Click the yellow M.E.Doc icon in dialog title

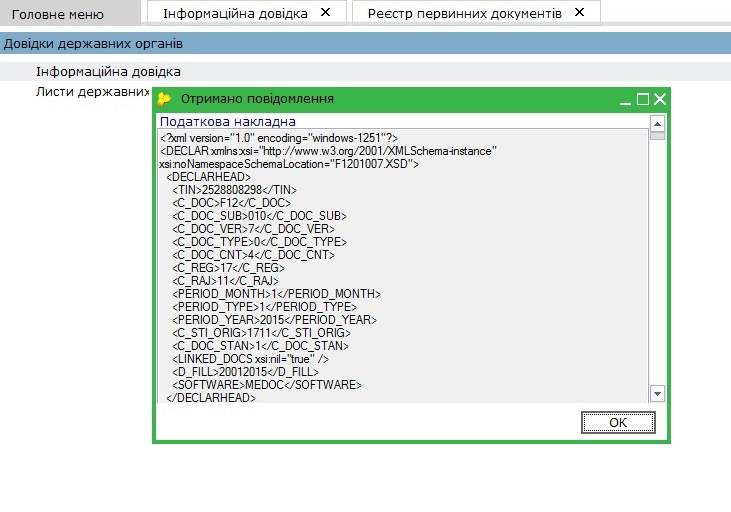click(x=165, y=99)
